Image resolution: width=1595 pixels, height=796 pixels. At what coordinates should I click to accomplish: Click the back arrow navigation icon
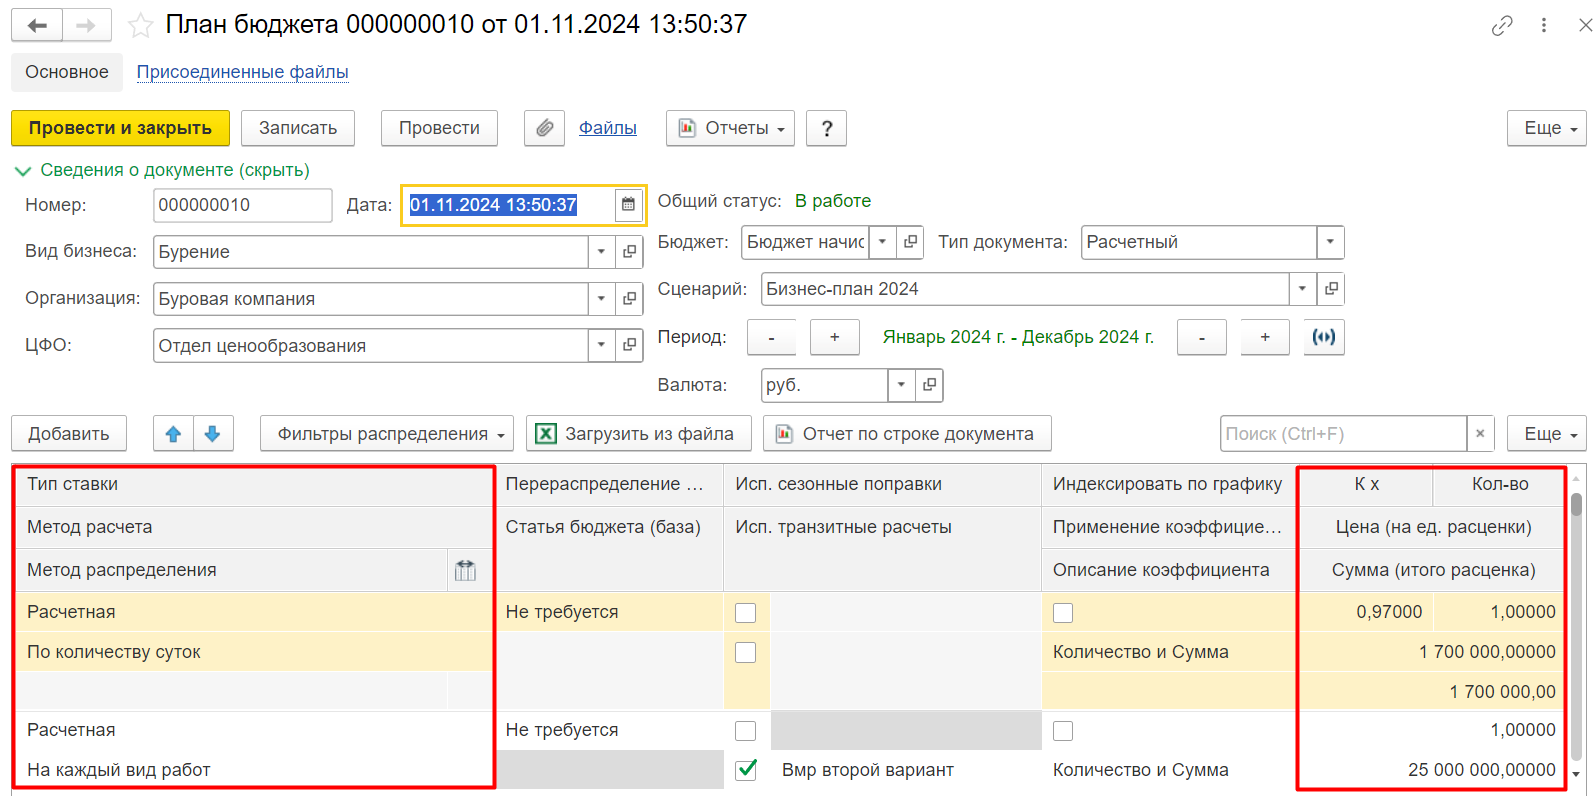click(37, 25)
